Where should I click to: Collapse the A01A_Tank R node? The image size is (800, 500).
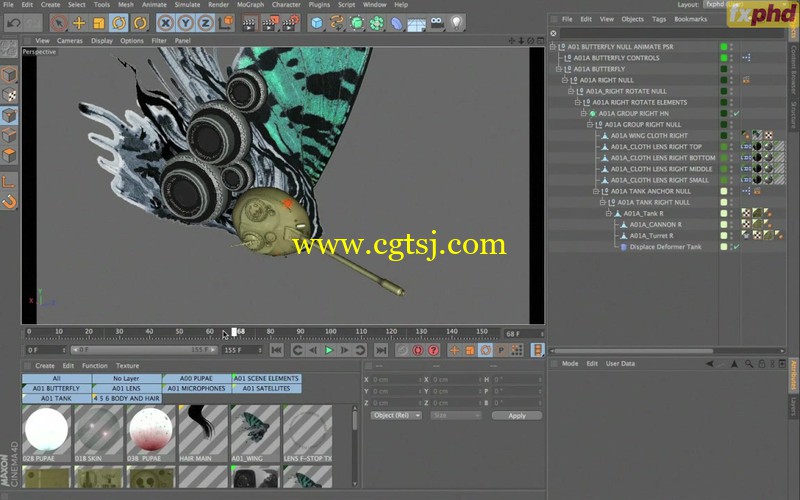click(x=609, y=213)
